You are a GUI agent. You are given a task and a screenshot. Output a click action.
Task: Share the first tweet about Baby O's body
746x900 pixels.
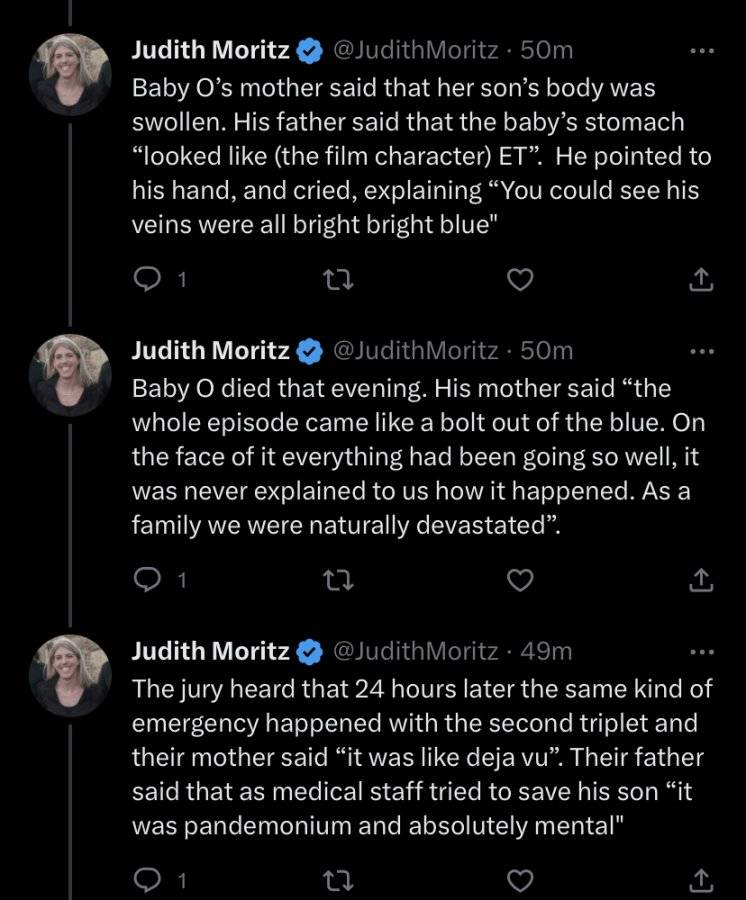pyautogui.click(x=701, y=280)
